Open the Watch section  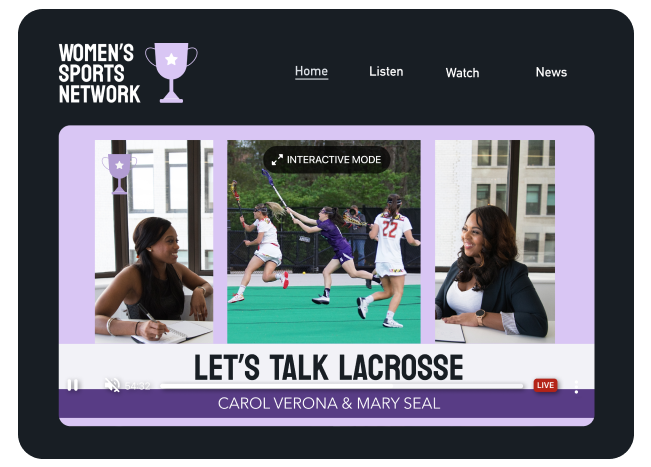462,72
